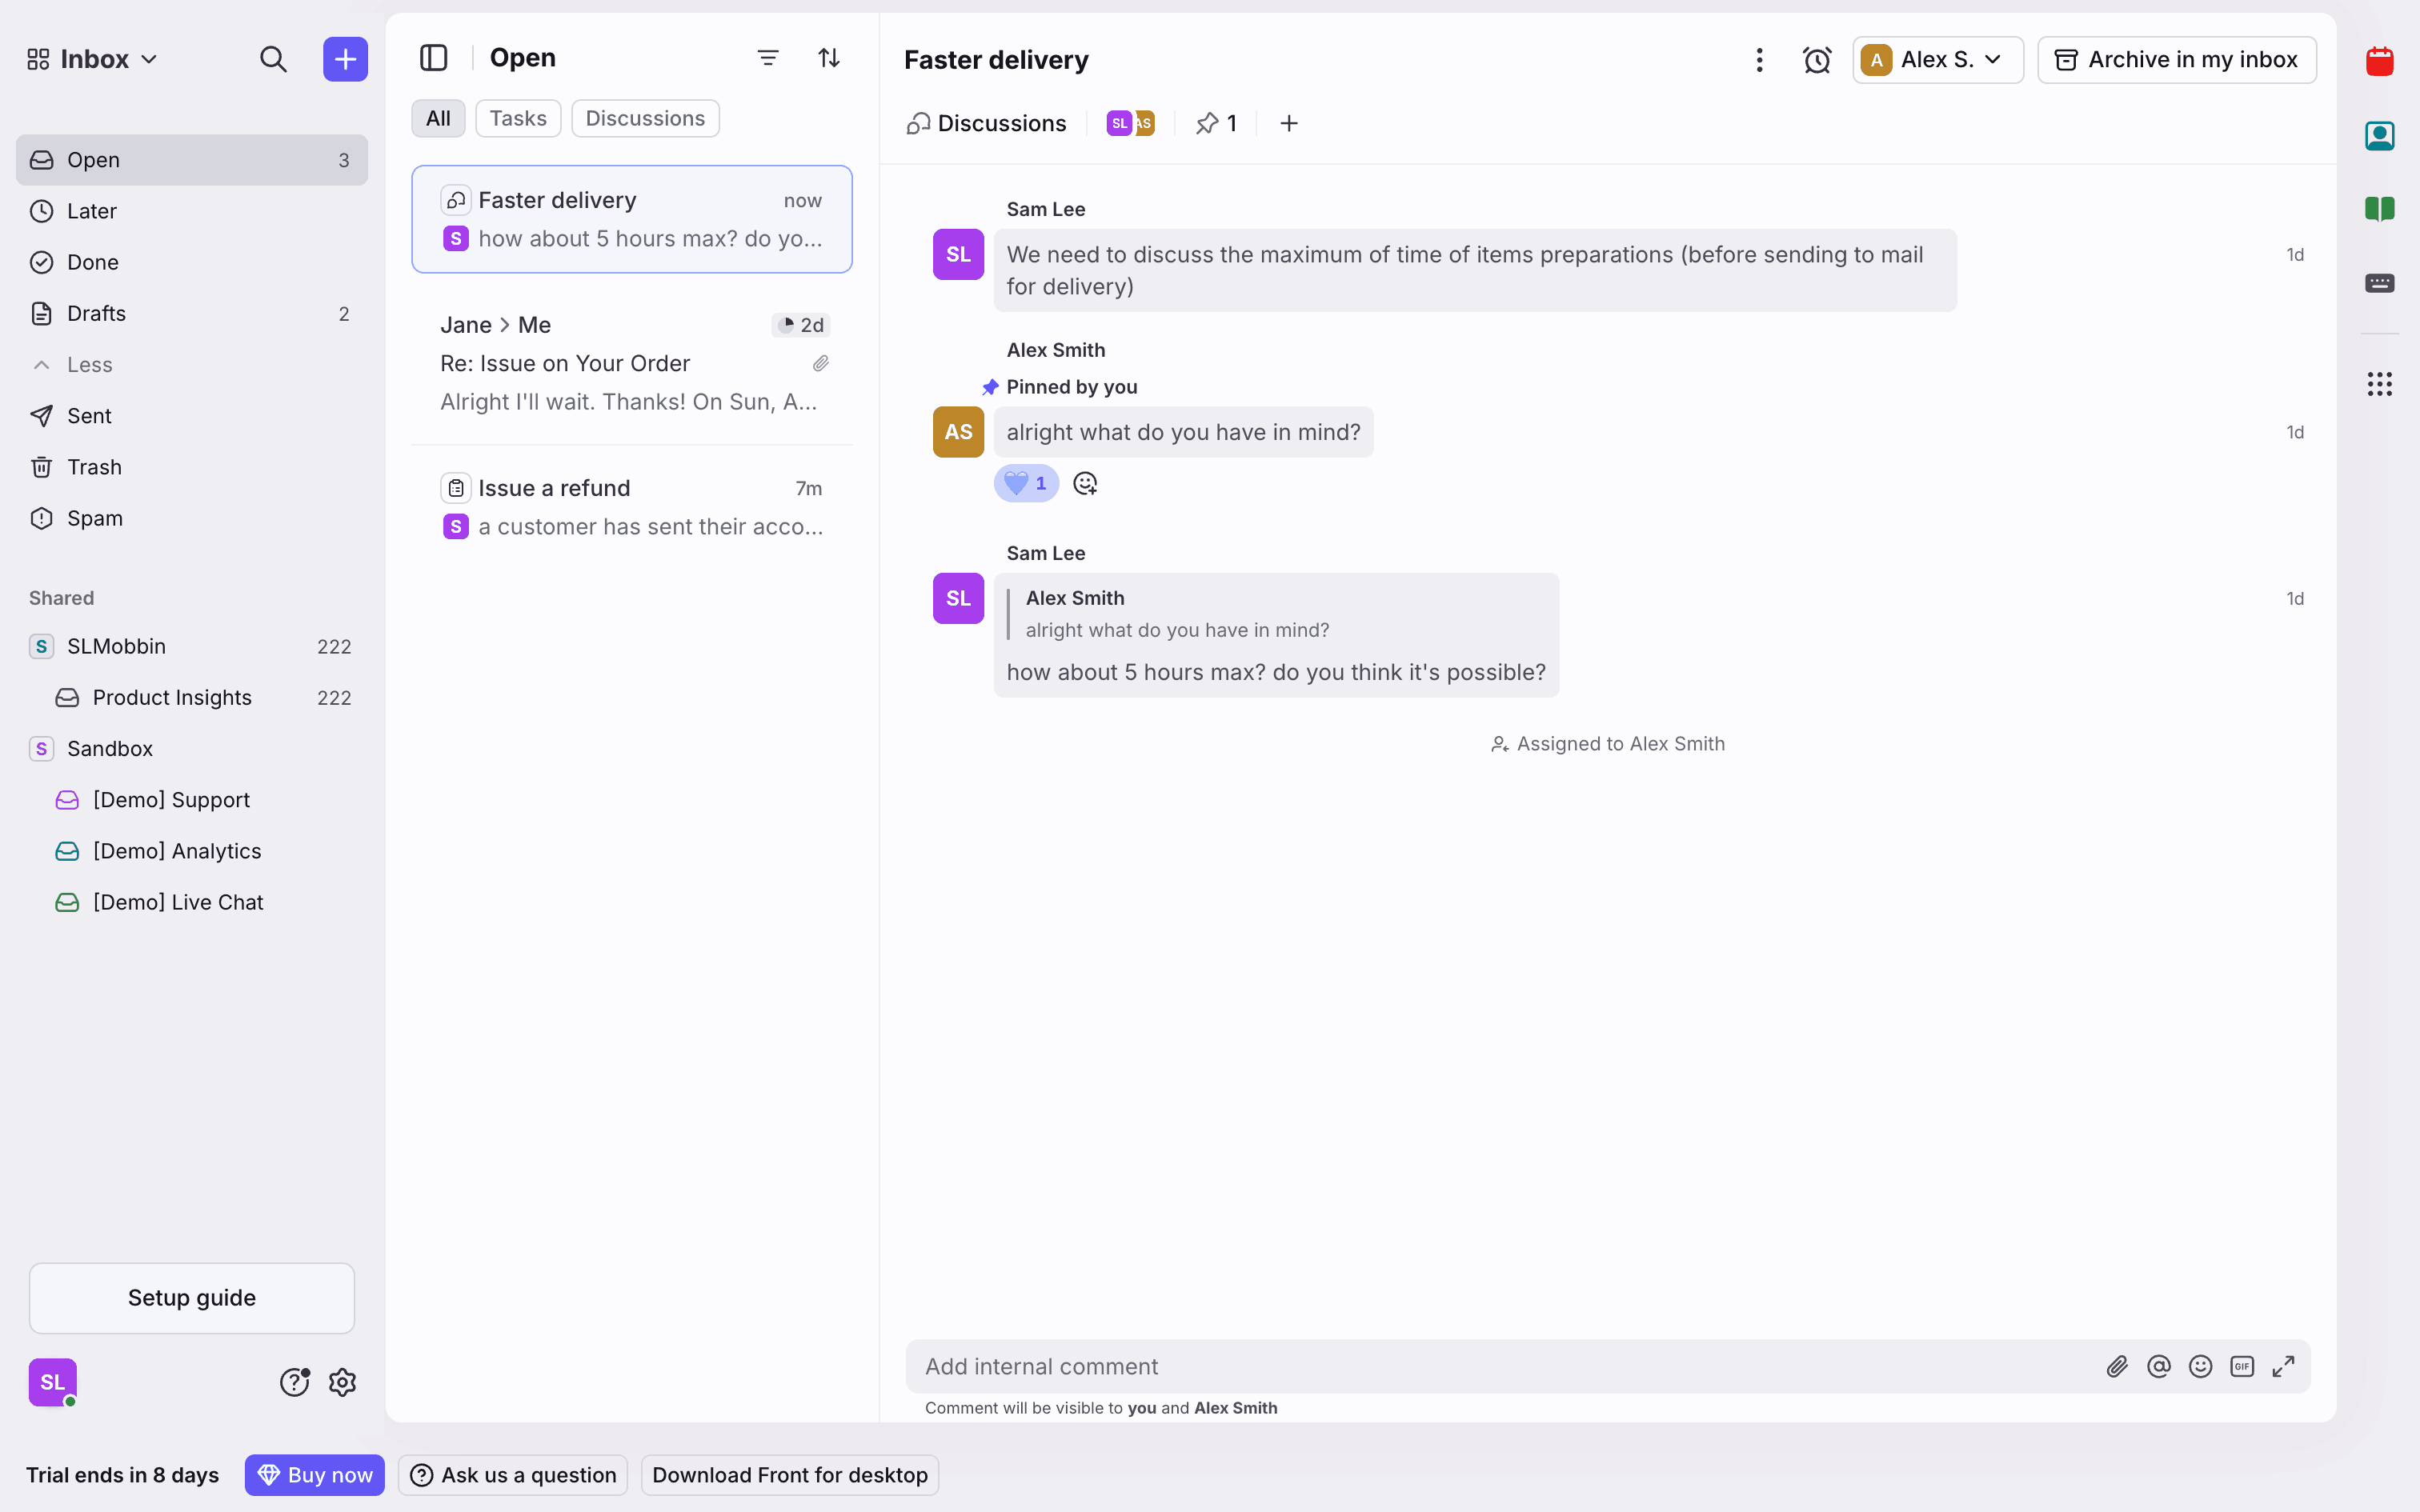The width and height of the screenshot is (2420, 1512).
Task: Open the Alex S. assignee dropdown
Action: tap(1937, 60)
